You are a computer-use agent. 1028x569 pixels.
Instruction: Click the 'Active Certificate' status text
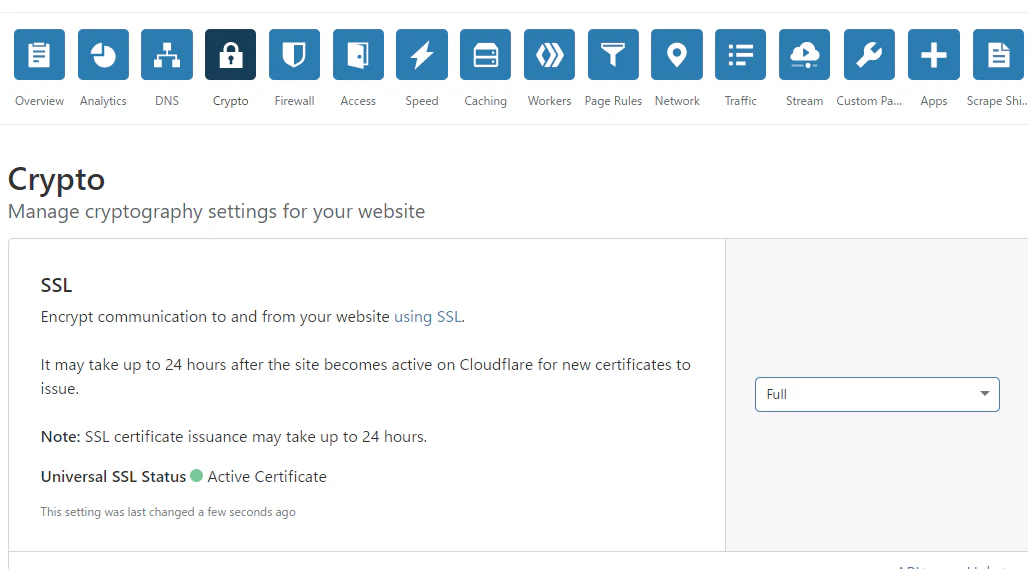[267, 477]
